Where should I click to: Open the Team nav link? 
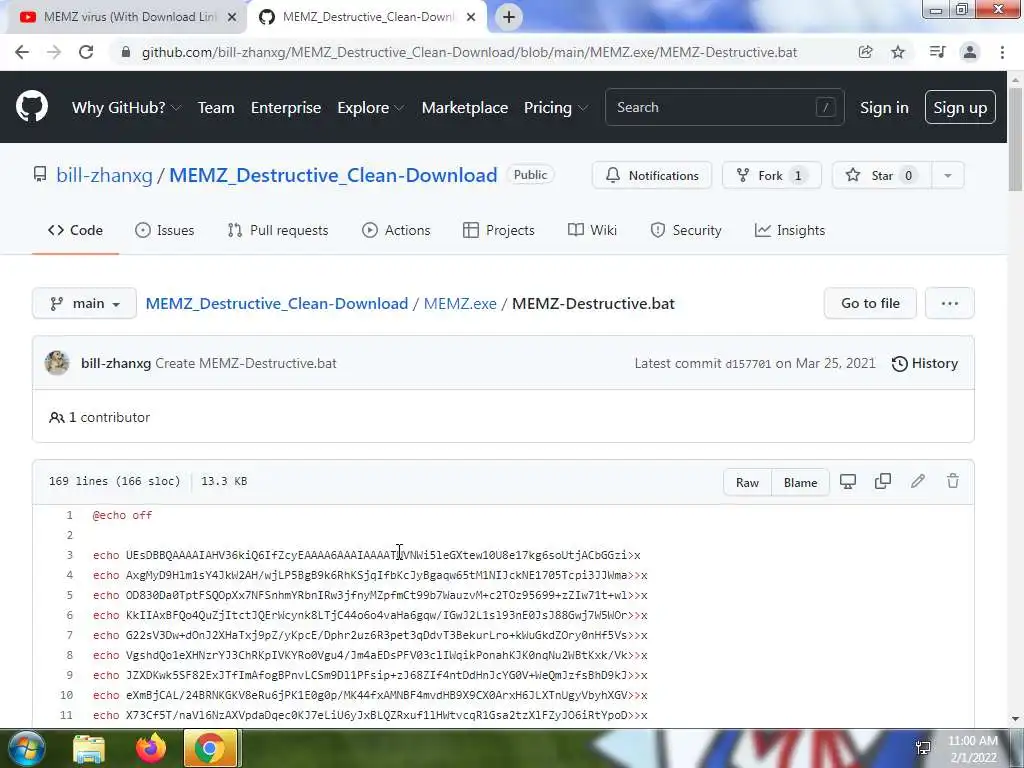point(216,107)
